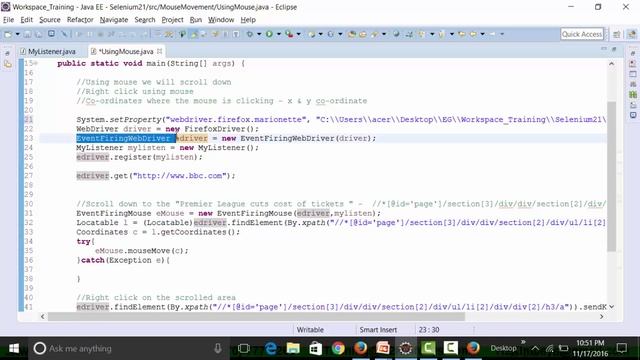Open the New wizard dropdown arrow
Viewport: 640px width, 360px height.
17,34
